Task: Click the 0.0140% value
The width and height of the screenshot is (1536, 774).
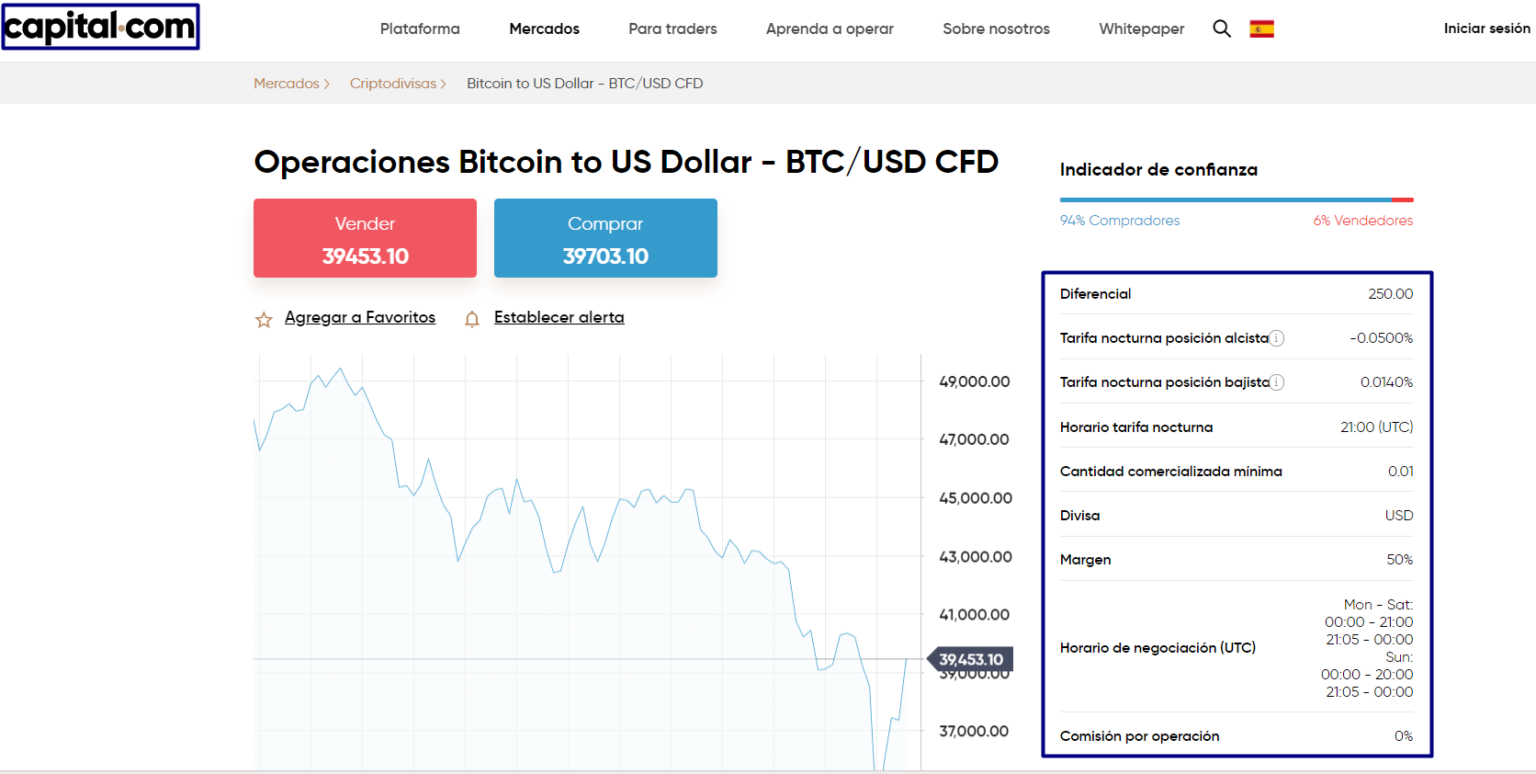Action: pyautogui.click(x=1387, y=382)
